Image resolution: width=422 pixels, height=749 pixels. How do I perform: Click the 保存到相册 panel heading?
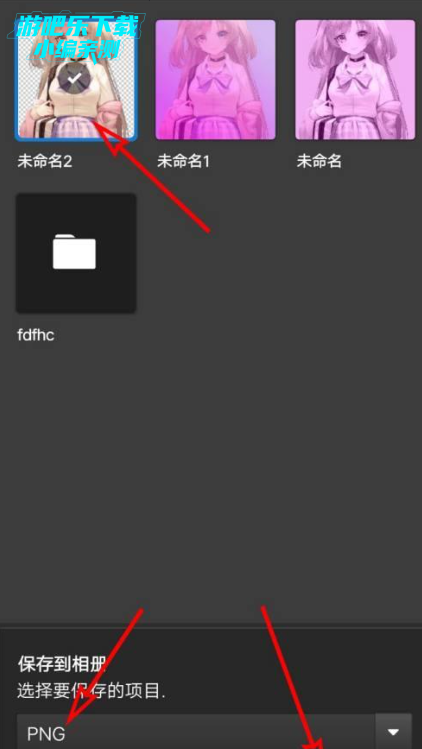(61, 664)
